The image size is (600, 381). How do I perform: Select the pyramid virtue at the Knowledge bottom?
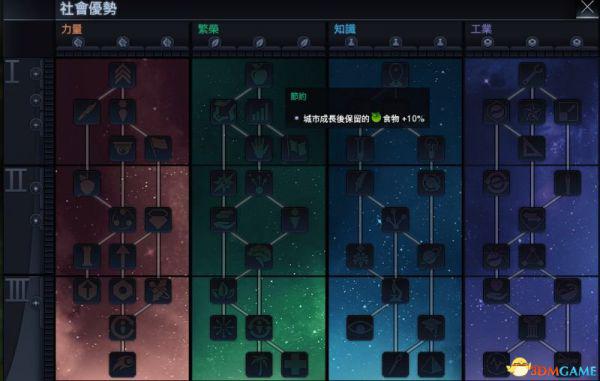pos(431,364)
